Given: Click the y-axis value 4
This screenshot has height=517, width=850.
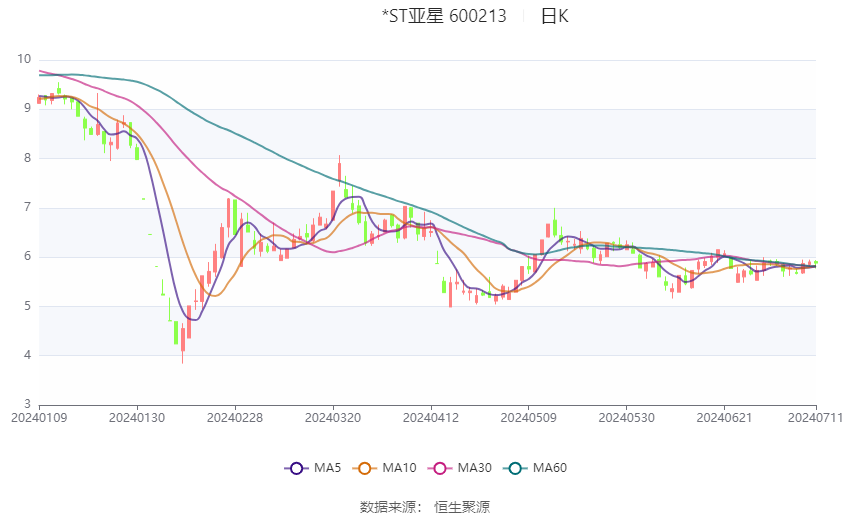Looking at the screenshot, I should 28,355.
